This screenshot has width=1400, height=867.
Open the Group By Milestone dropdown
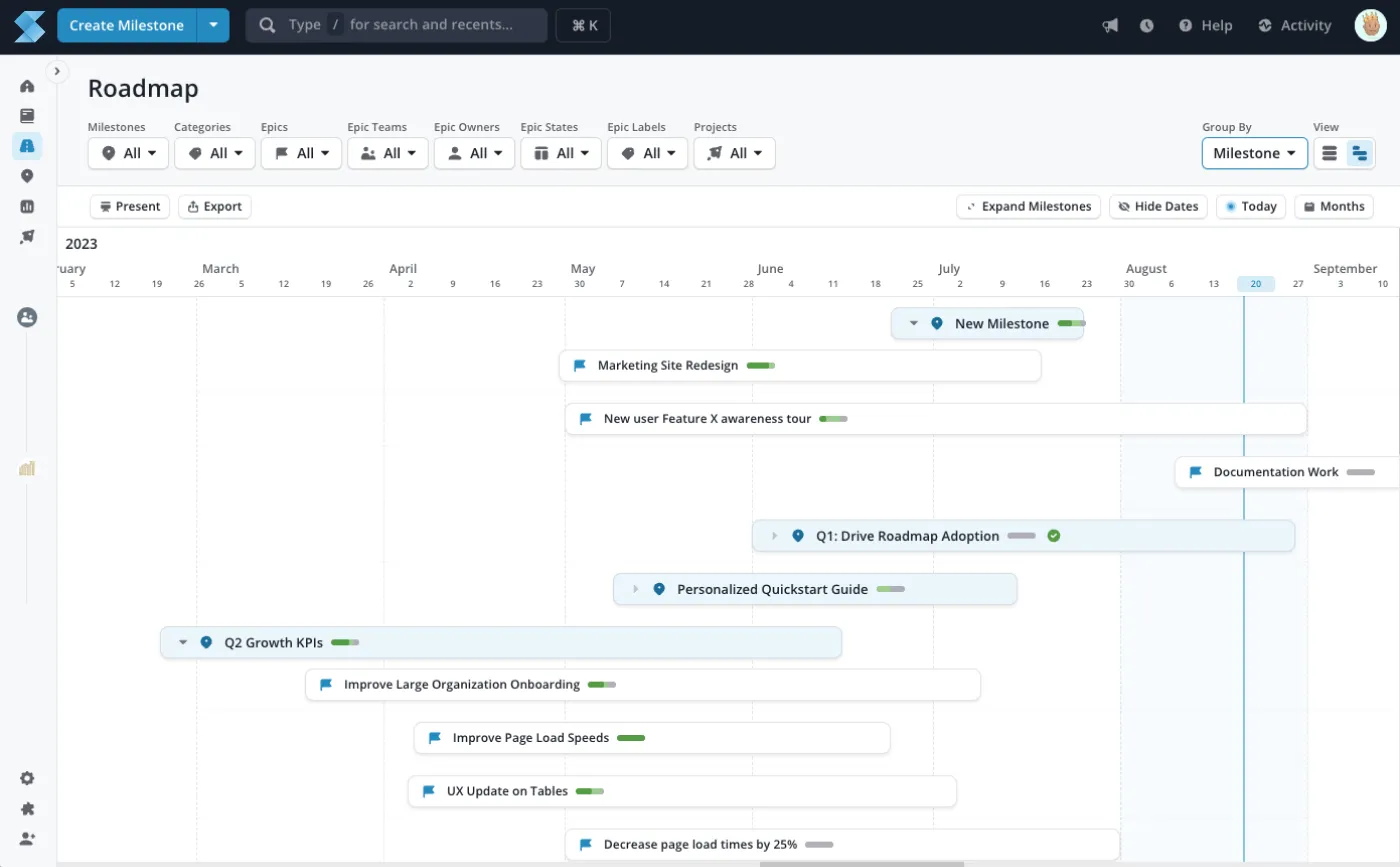click(1254, 153)
